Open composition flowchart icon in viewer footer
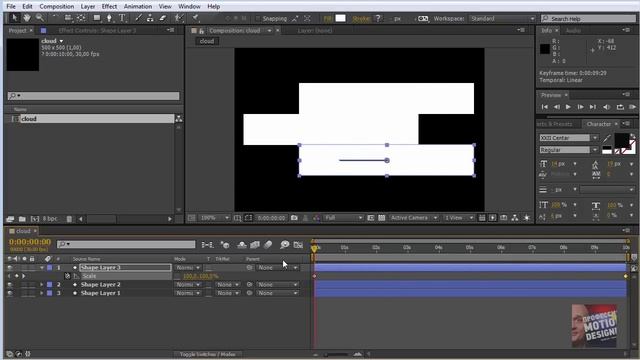This screenshot has width=640, height=360. coord(515,218)
